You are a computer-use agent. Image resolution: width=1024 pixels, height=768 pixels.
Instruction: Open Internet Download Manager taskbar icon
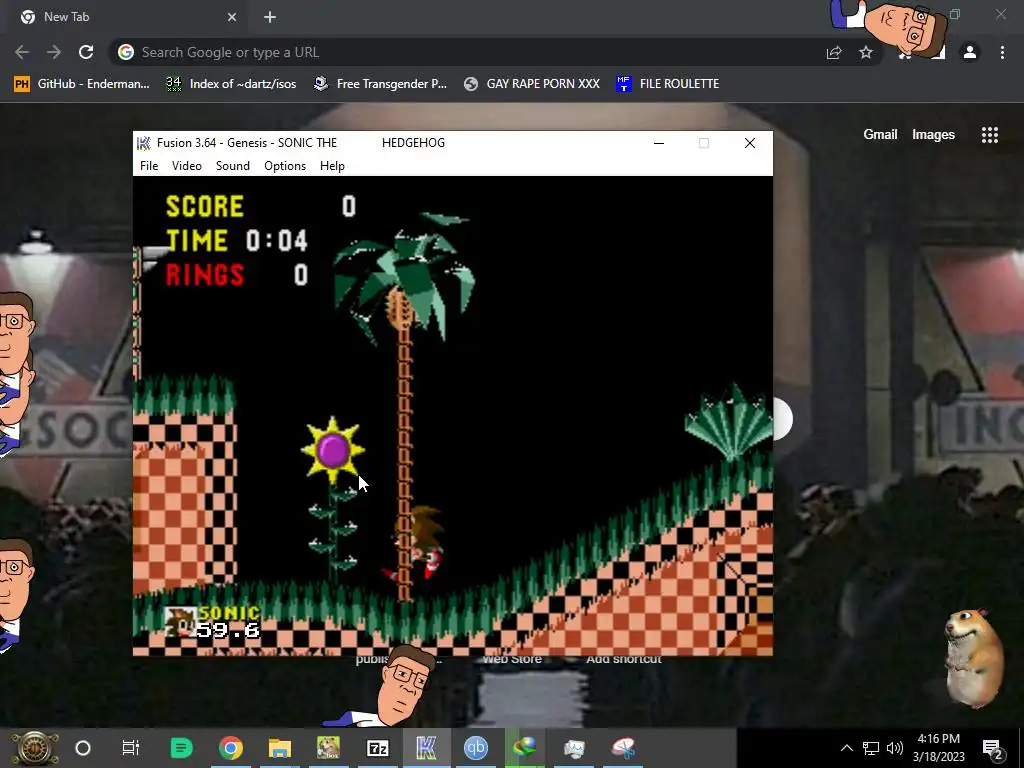click(524, 748)
